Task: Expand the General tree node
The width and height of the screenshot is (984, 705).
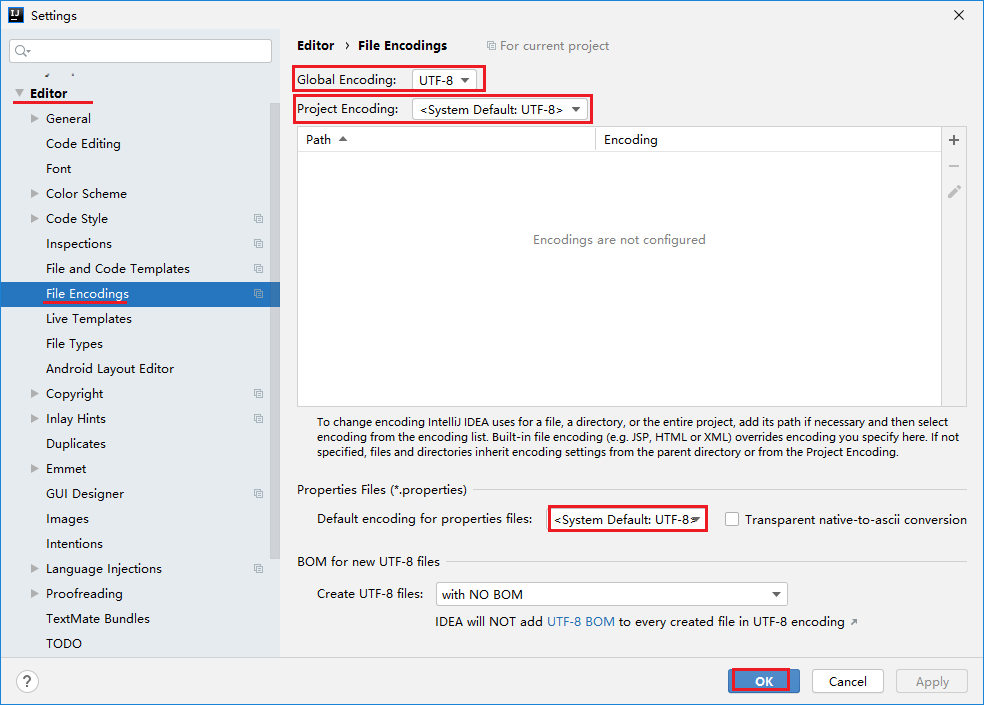Action: click(35, 118)
